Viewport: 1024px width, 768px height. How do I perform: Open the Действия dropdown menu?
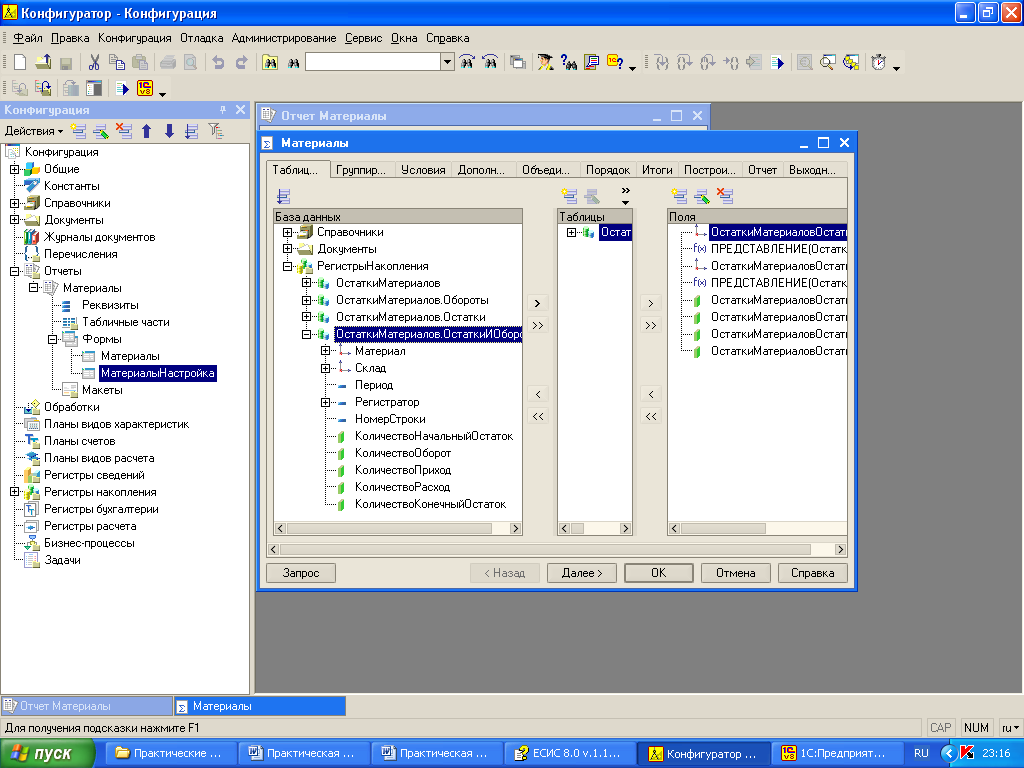[34, 131]
